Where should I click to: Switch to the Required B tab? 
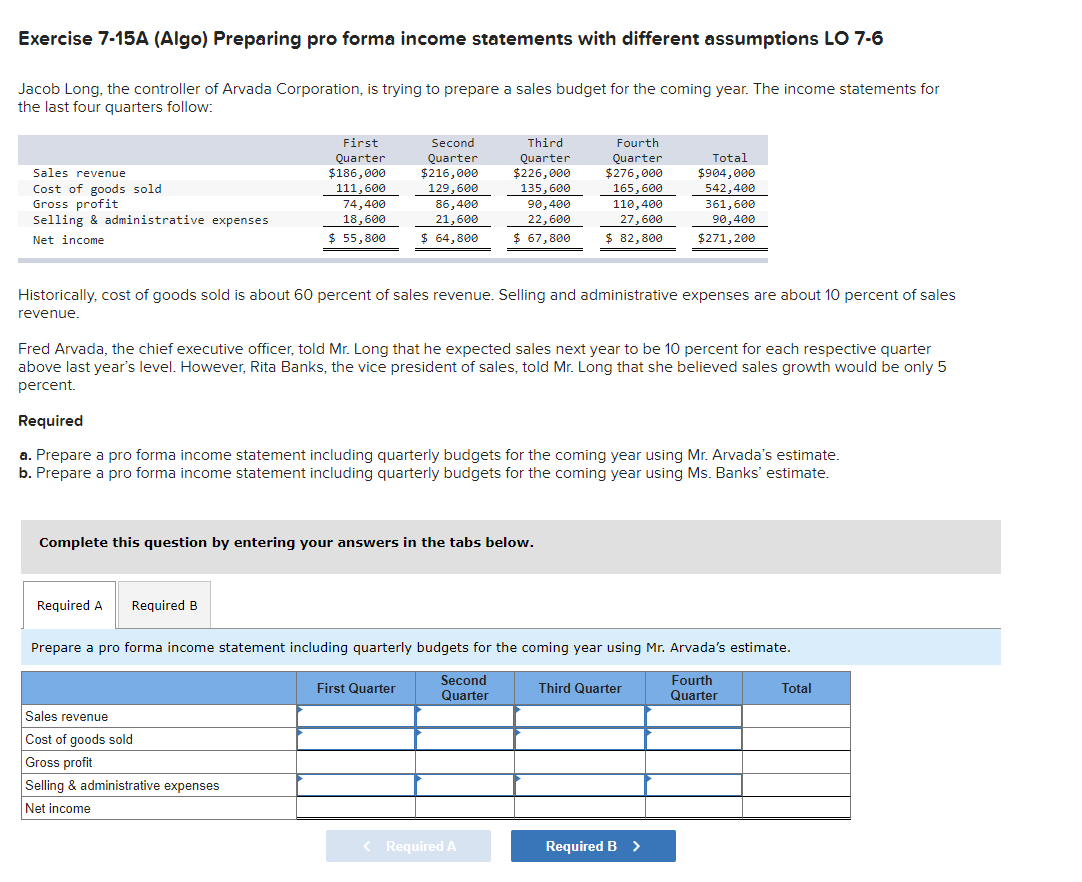(x=164, y=605)
